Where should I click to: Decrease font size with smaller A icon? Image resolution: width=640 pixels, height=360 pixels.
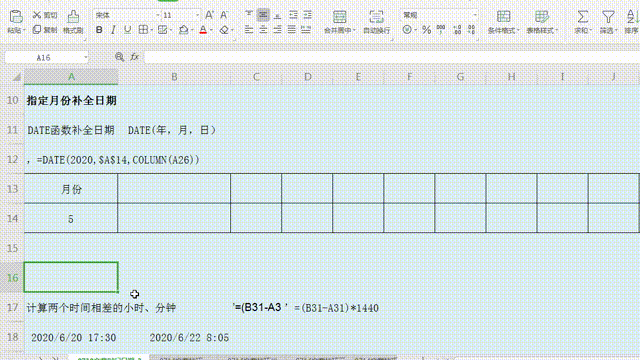pos(224,15)
